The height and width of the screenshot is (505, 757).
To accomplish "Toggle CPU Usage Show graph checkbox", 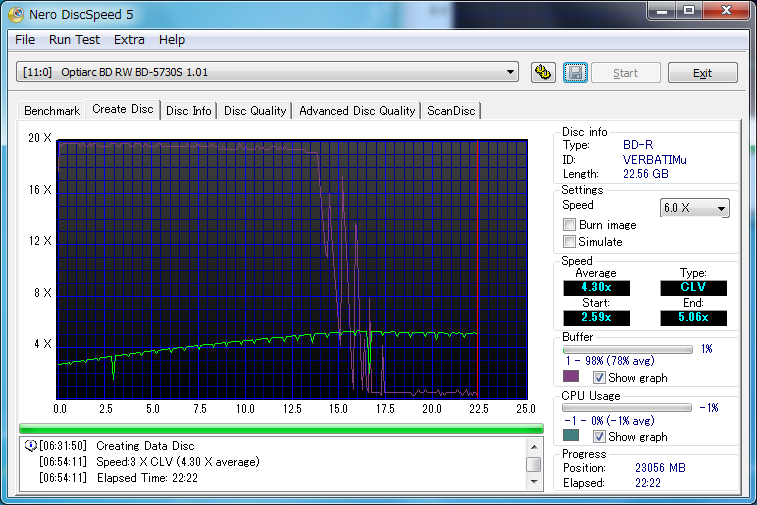I will coord(599,436).
